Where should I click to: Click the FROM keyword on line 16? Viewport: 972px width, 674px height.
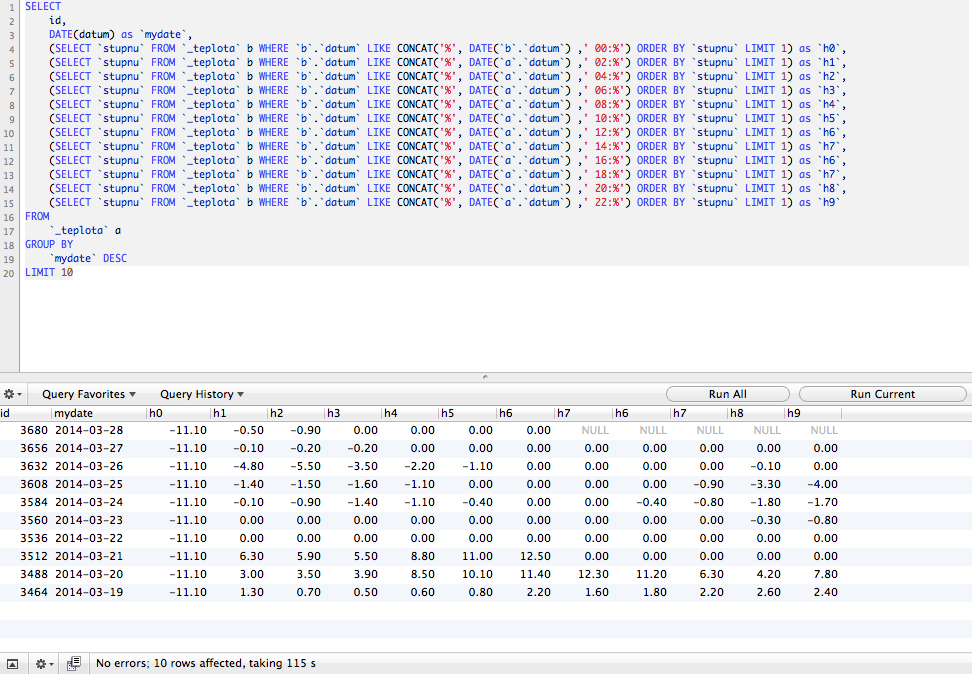37,216
